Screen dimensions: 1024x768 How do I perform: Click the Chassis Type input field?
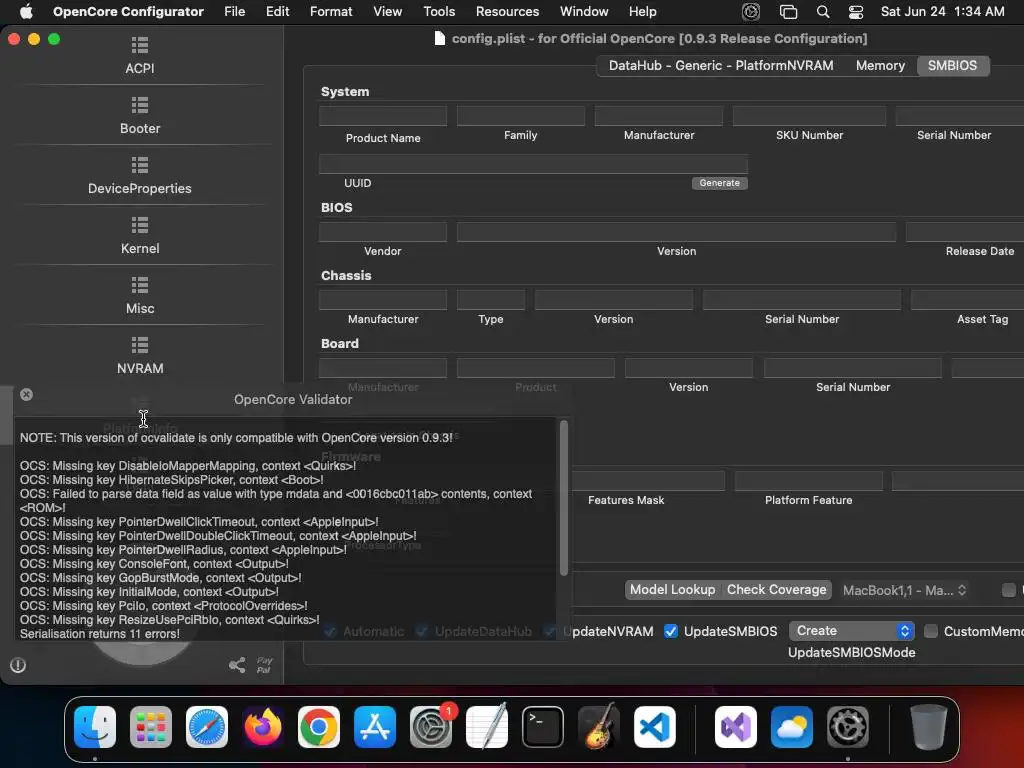pyautogui.click(x=490, y=300)
